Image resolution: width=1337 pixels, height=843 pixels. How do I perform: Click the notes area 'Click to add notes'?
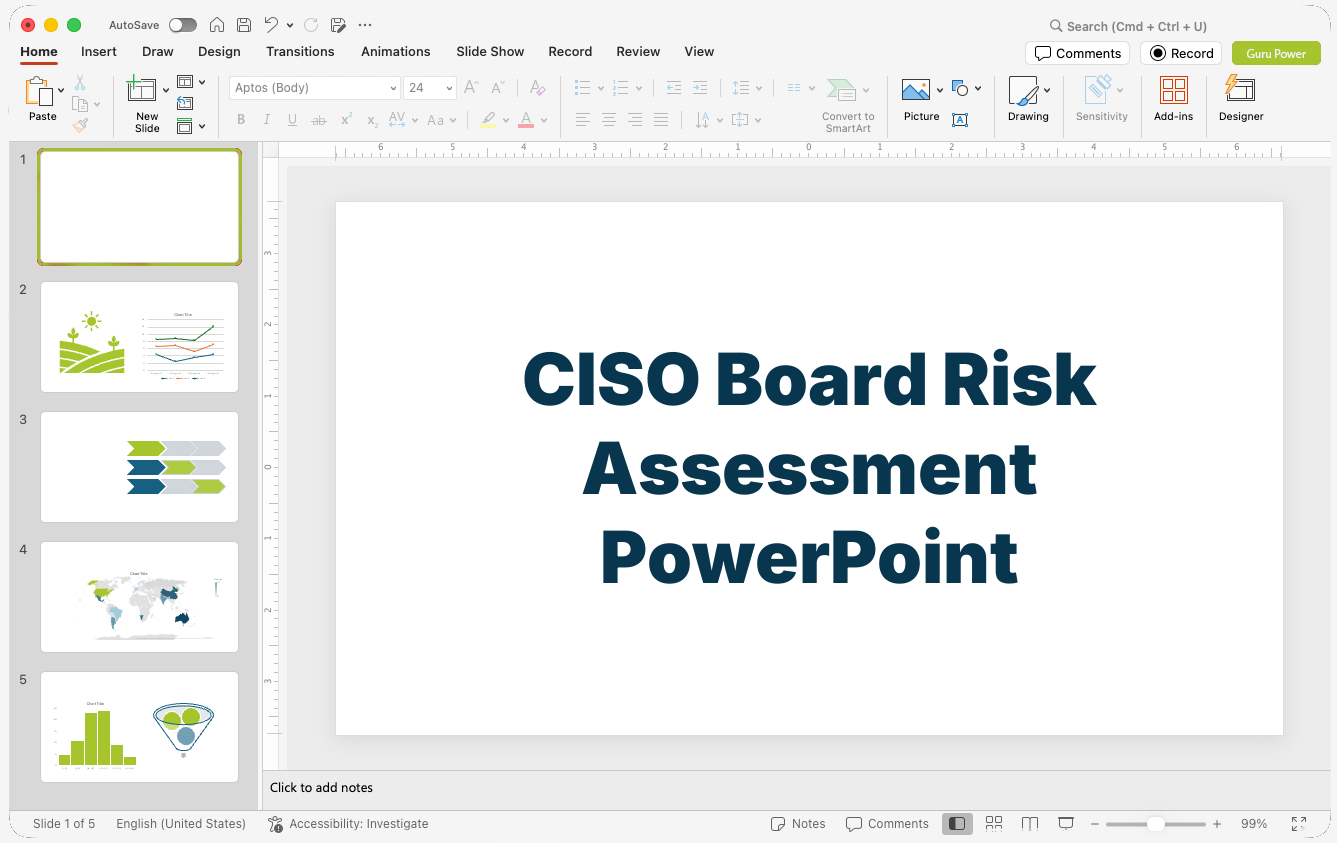(x=321, y=788)
